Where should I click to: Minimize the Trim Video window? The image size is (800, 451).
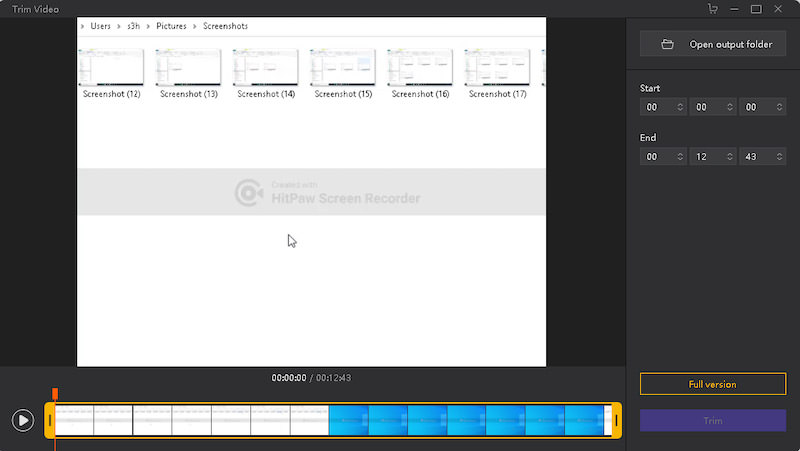(x=734, y=9)
